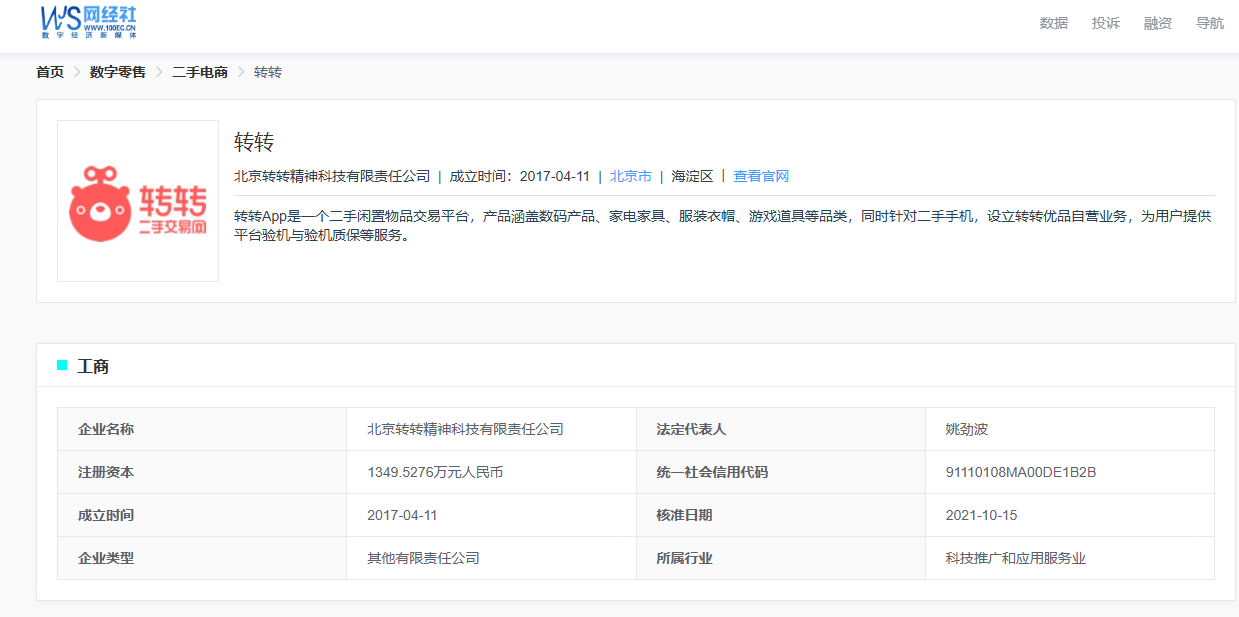Follow the 北京市 location link
This screenshot has height=617, width=1239.
pos(631,176)
